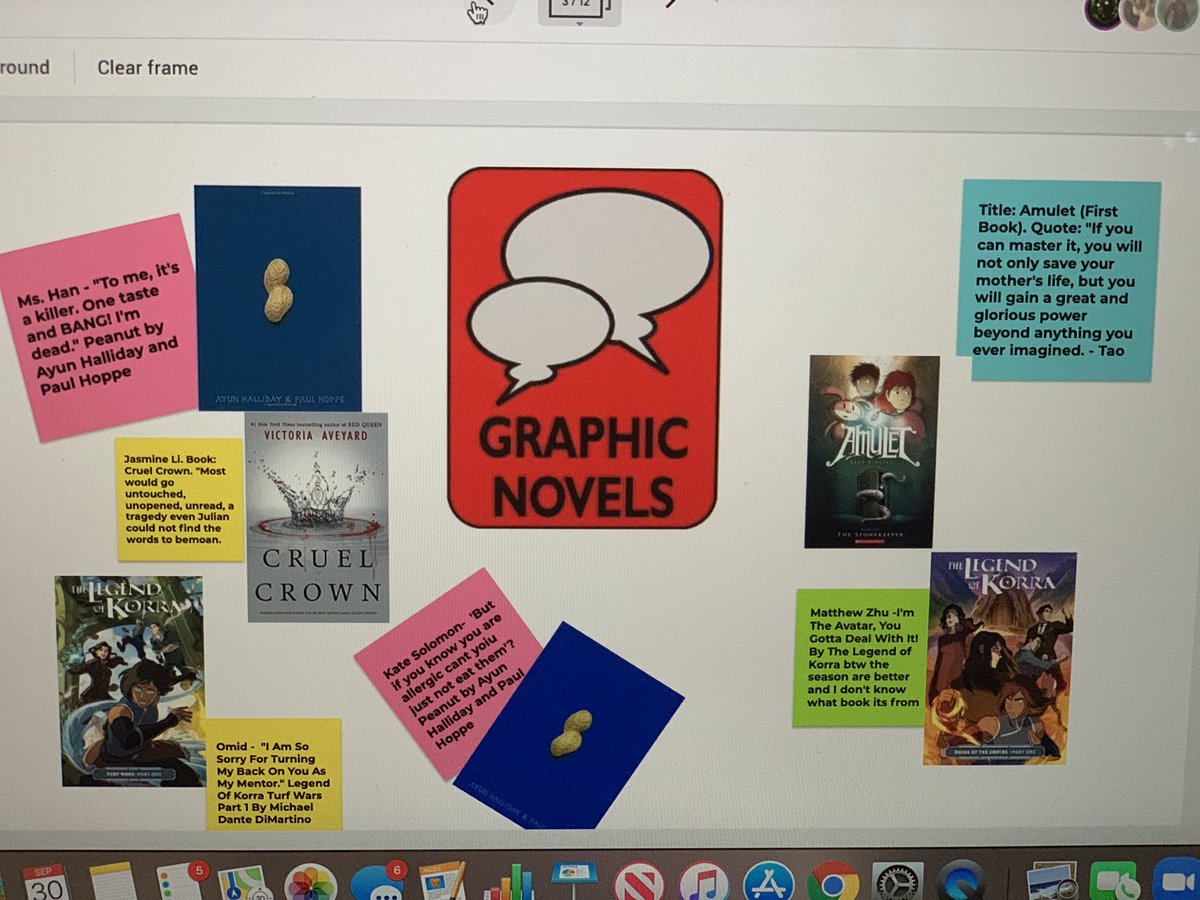Select Matthew Zhu's green Korra sticky note

pos(861,657)
